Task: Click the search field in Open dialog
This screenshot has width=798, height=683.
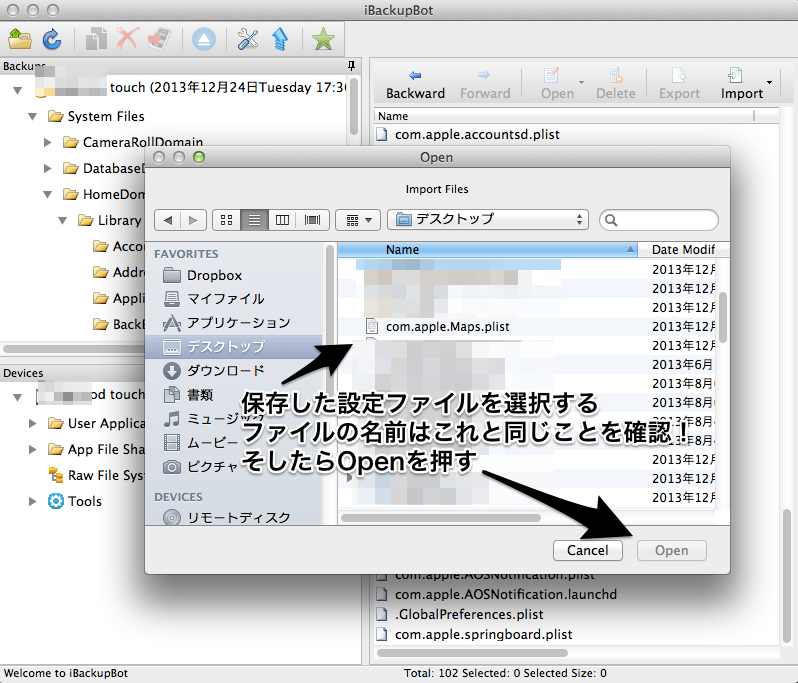Action: click(659, 220)
